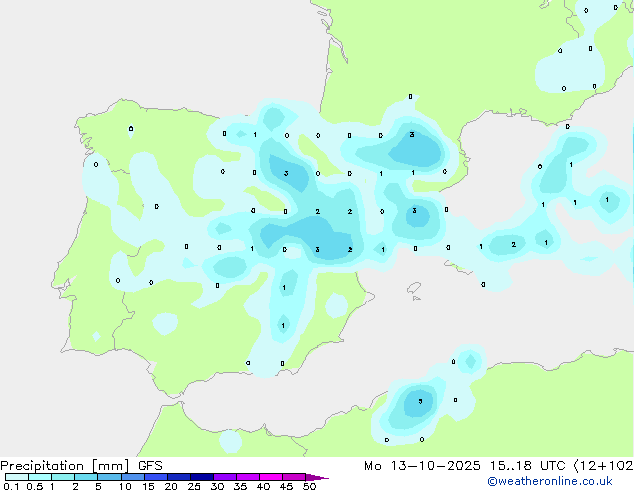Image resolution: width=634 pixels, height=490 pixels.
Task: Click the legend swatch between 20 and 25
Action: click(179, 477)
